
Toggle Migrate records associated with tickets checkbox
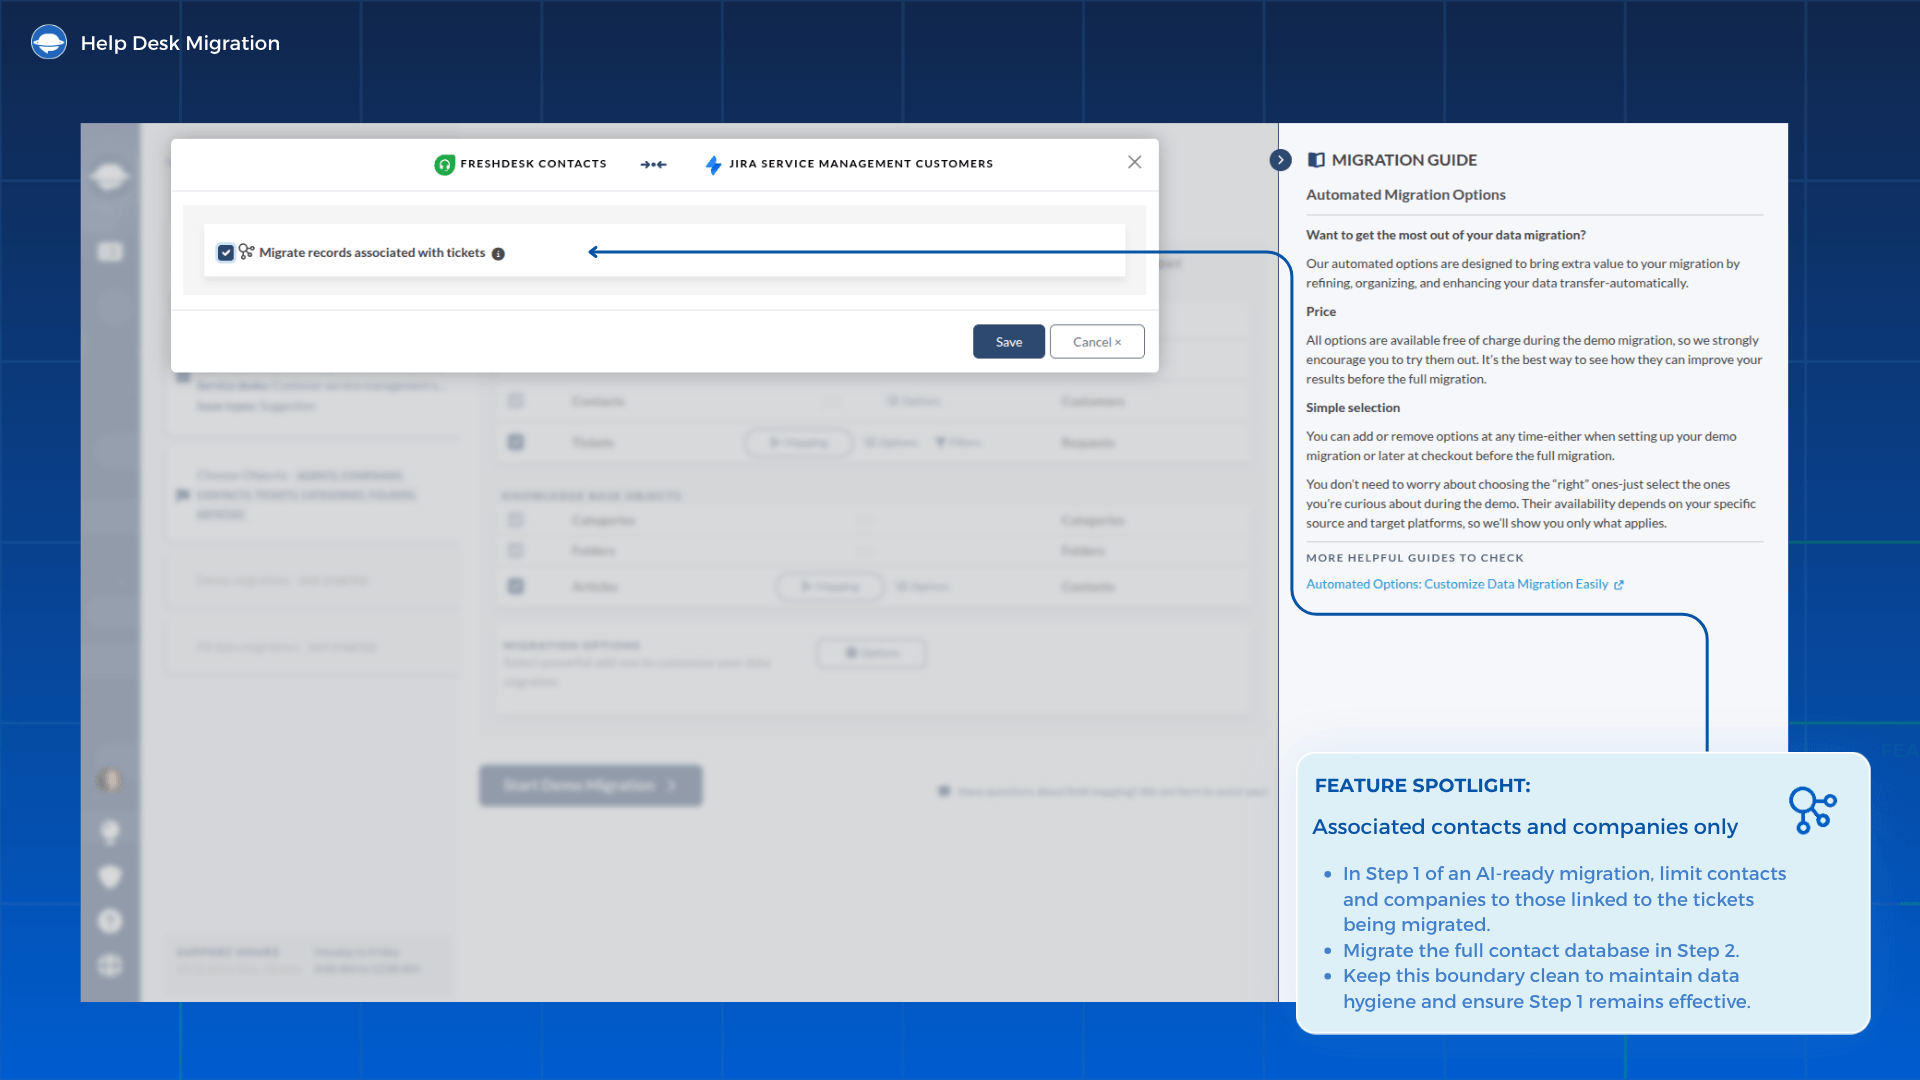point(226,253)
